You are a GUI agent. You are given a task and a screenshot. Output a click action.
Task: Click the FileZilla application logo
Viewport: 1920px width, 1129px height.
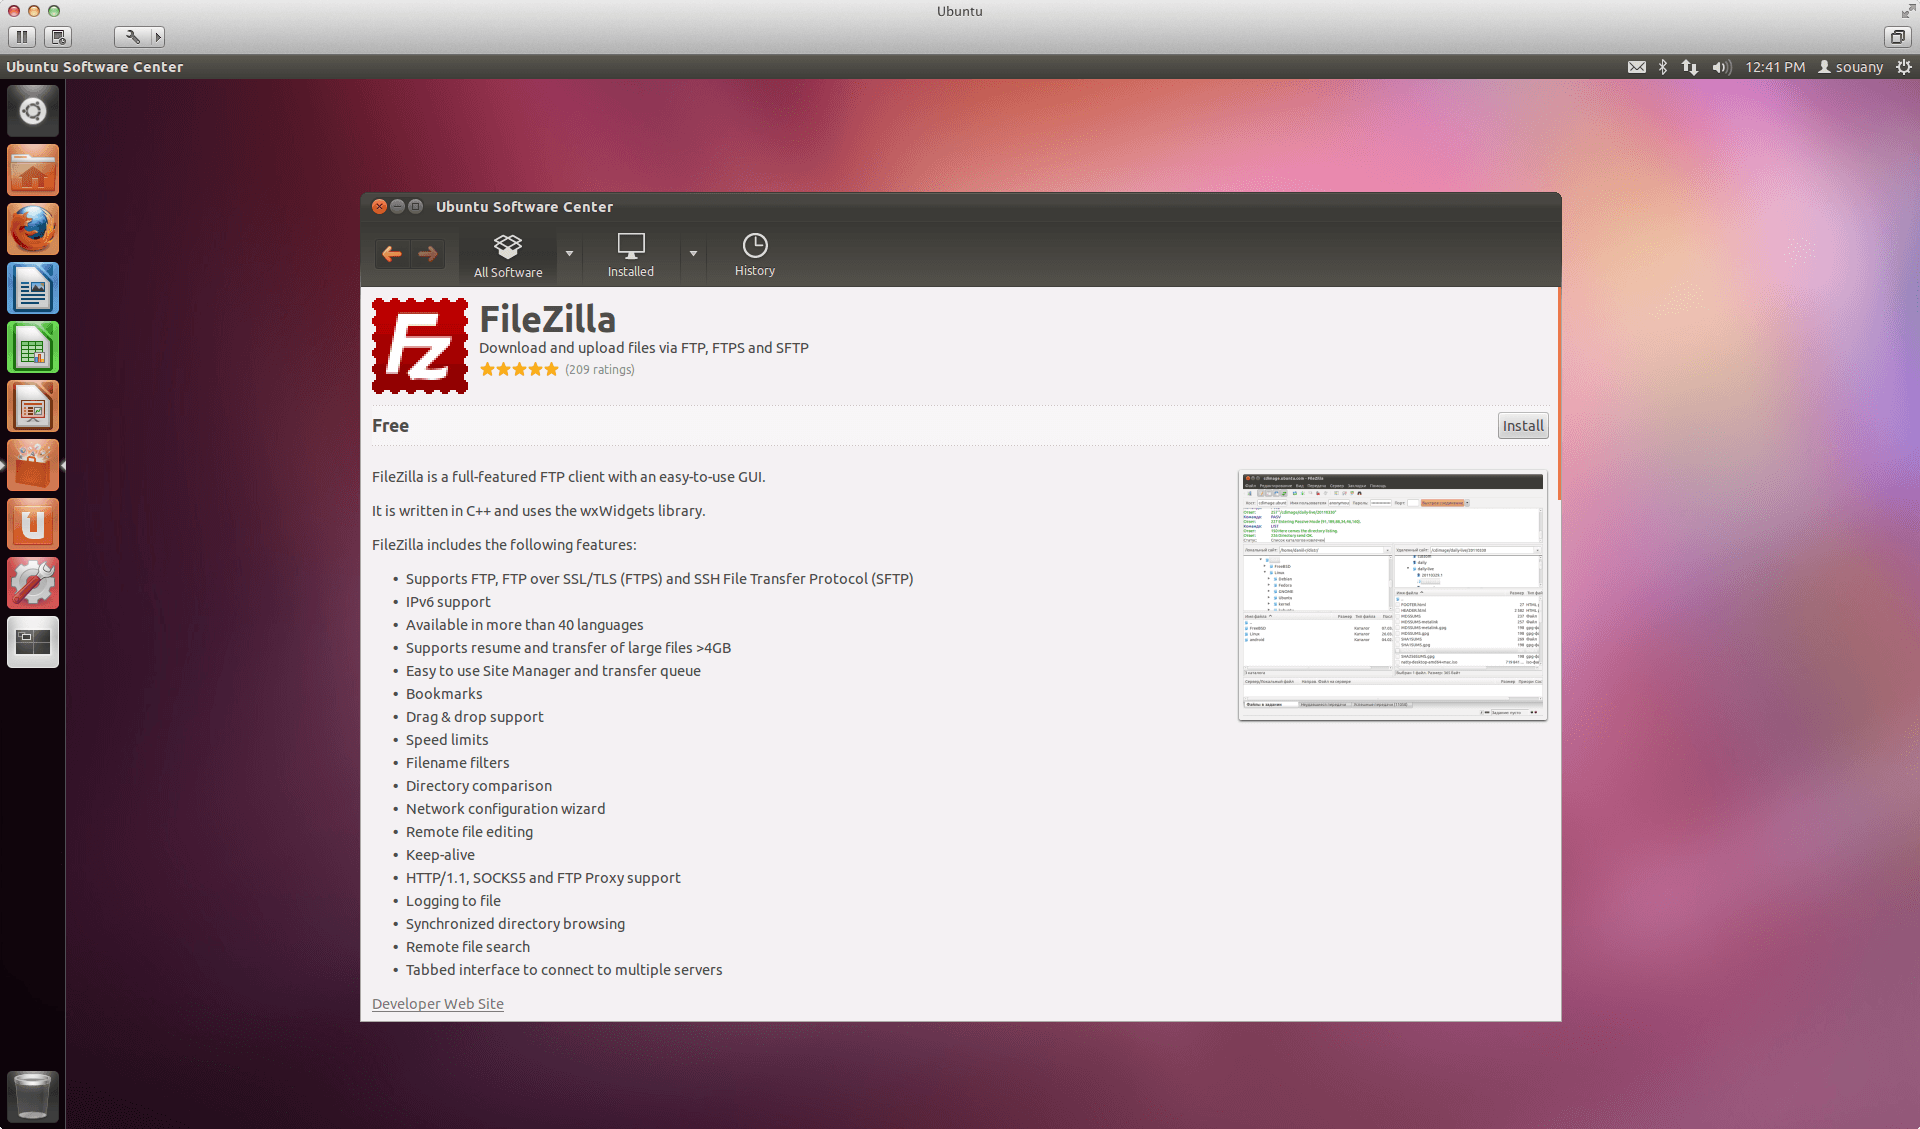pos(420,346)
